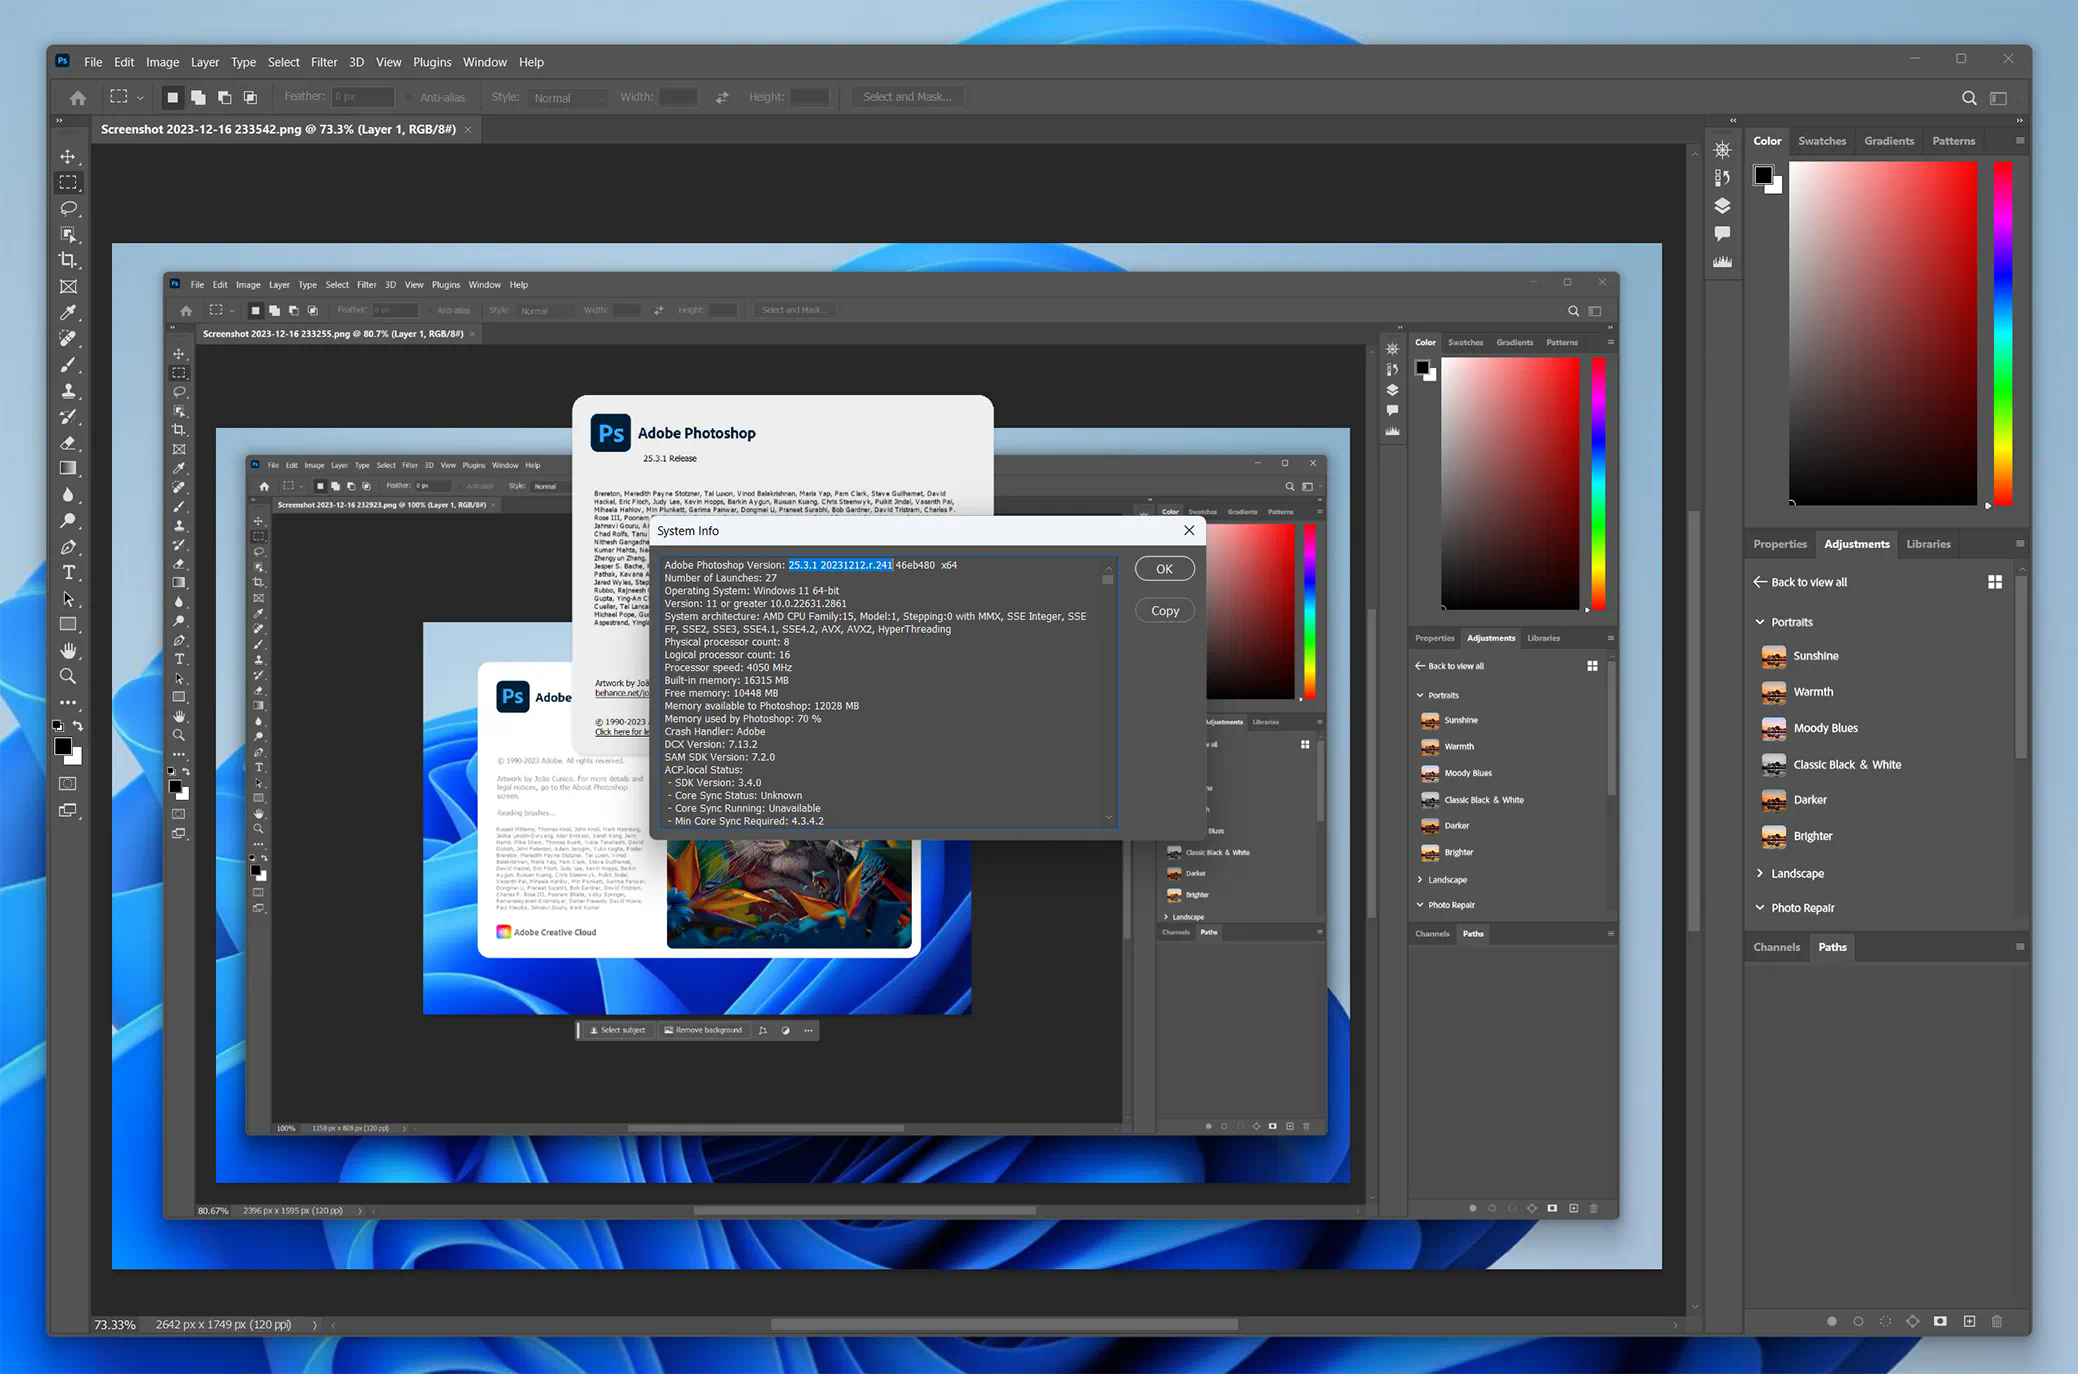Click the Select and Mask button
This screenshot has width=2078, height=1374.
tap(907, 97)
